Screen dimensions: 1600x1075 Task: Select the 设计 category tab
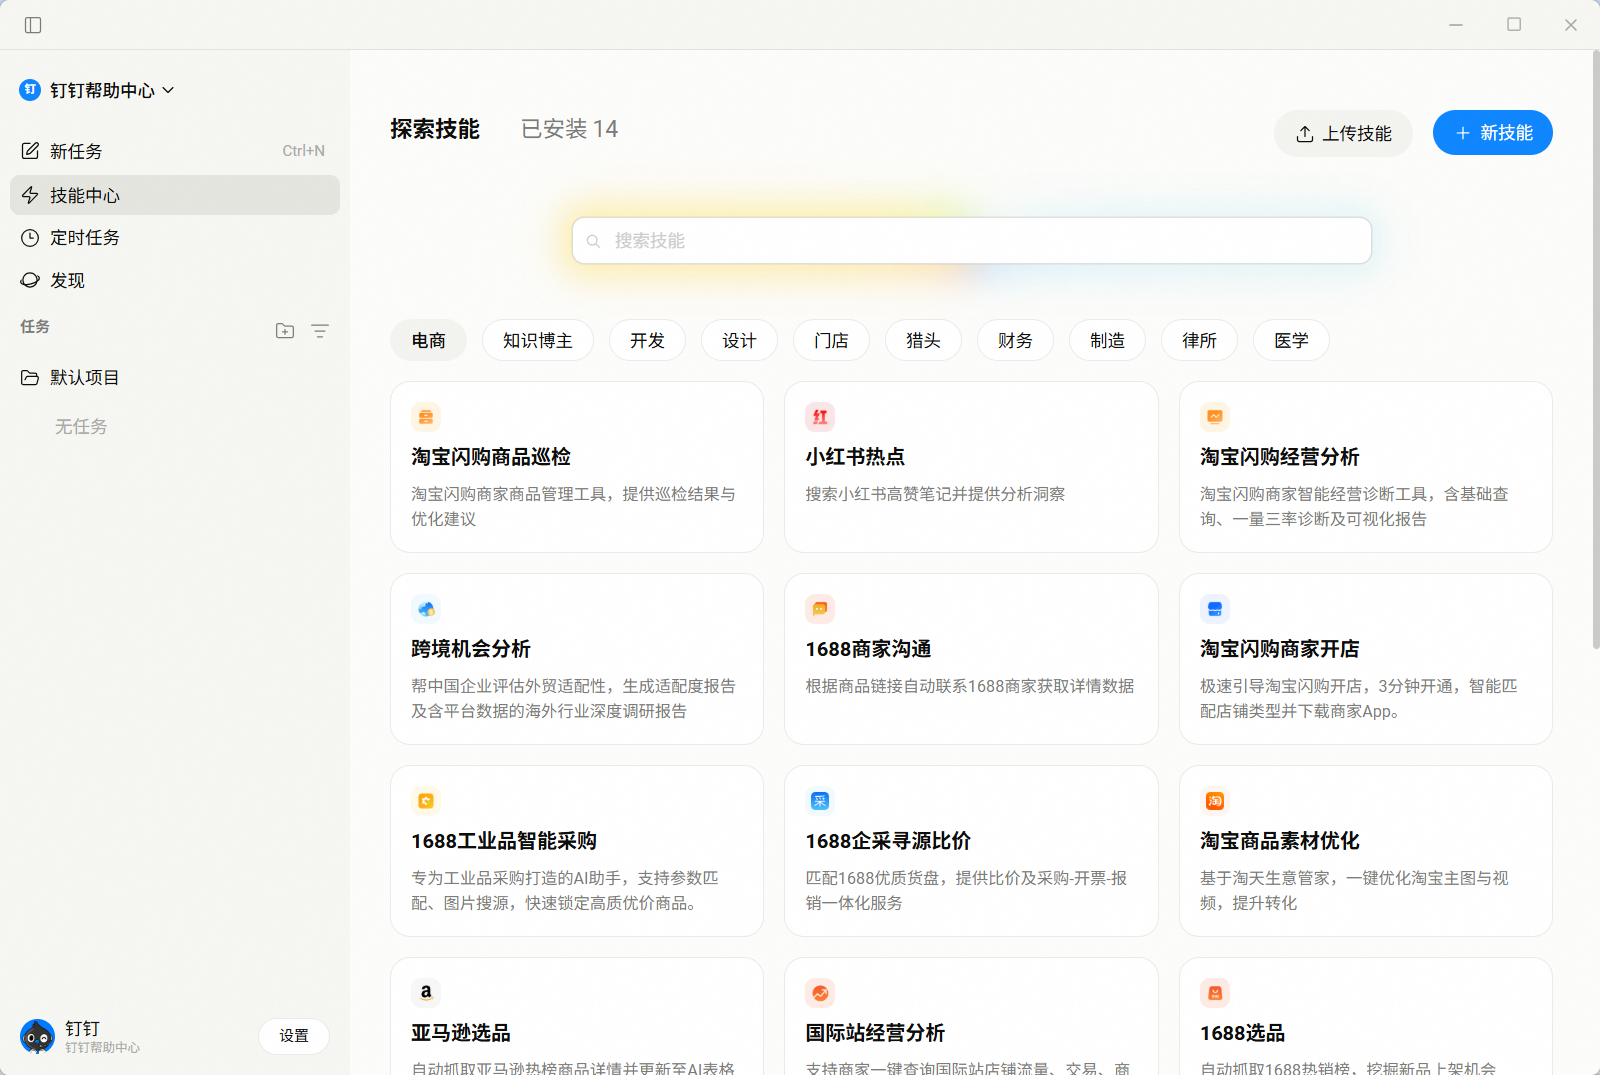point(739,340)
